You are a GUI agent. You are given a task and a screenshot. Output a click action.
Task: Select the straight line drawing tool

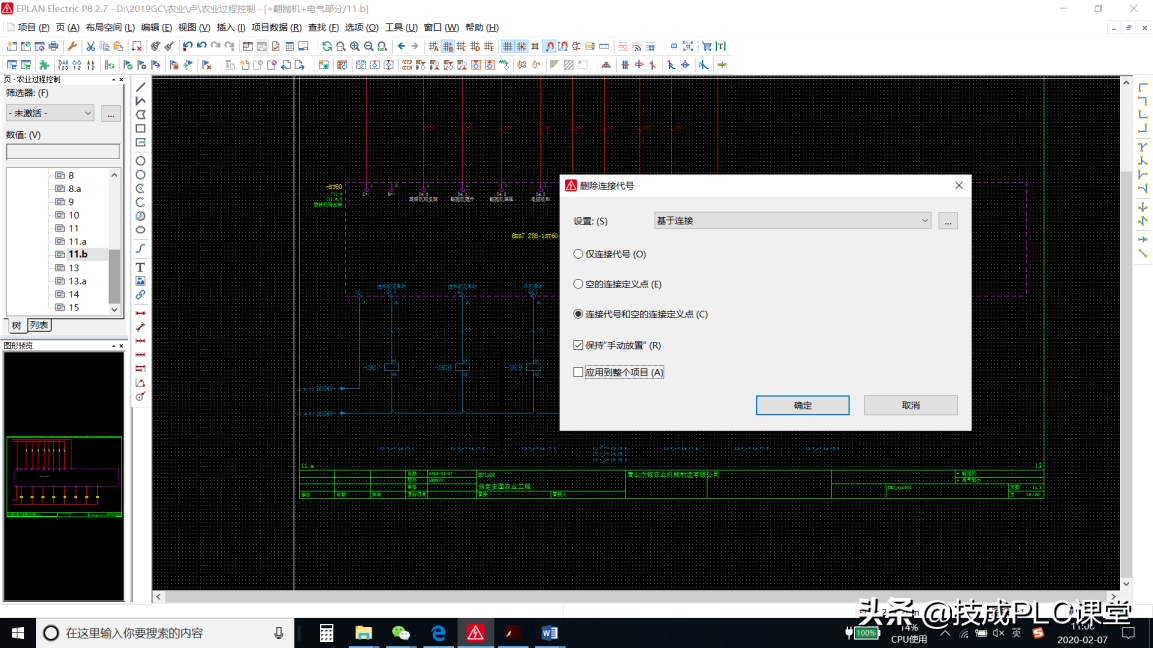[x=140, y=87]
